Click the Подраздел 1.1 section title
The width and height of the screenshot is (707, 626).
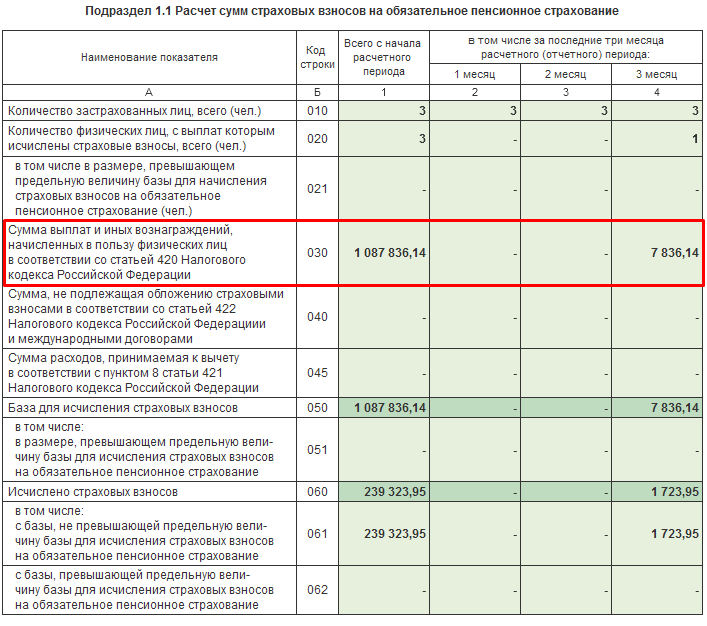352,11
